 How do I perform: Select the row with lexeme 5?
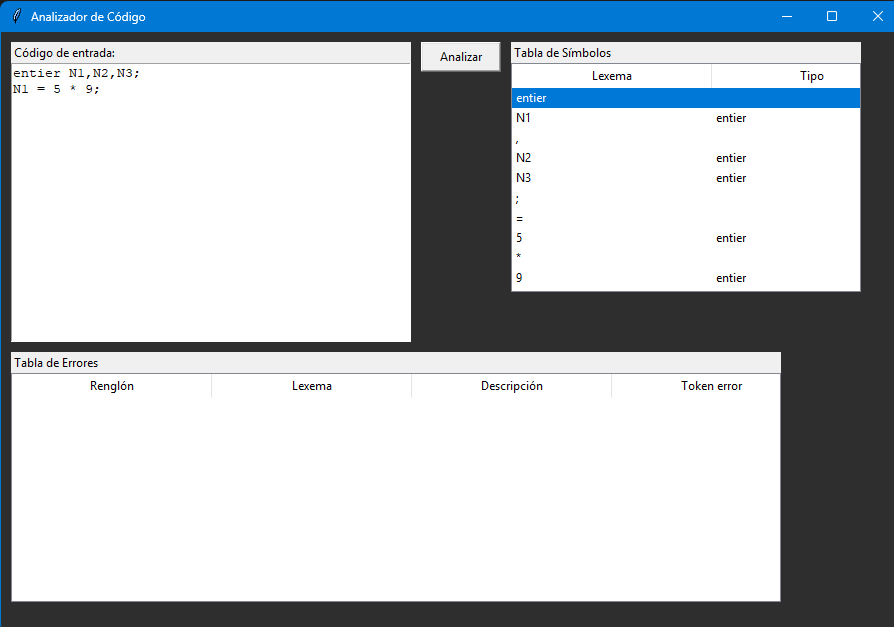(x=685, y=238)
